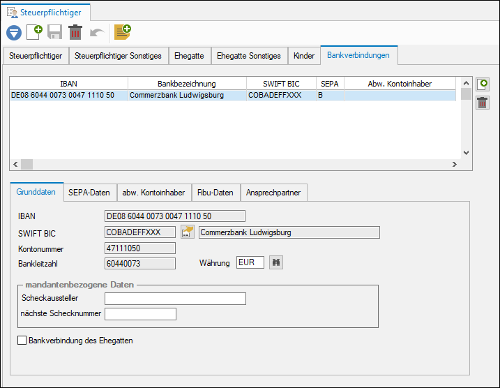Toggle Bankverbindung des Ehegatten checkbox
Screen dimensions: 500x388
pos(22,340)
